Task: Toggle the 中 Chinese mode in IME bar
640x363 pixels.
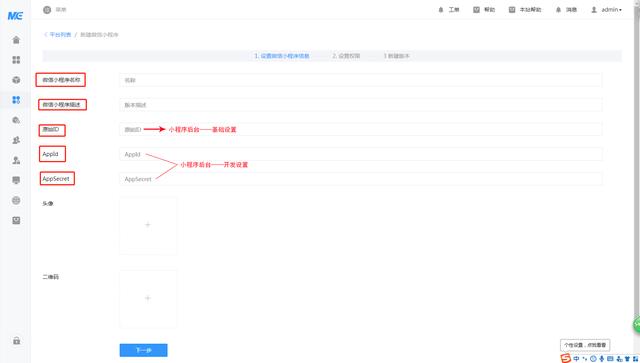Action: click(x=576, y=359)
